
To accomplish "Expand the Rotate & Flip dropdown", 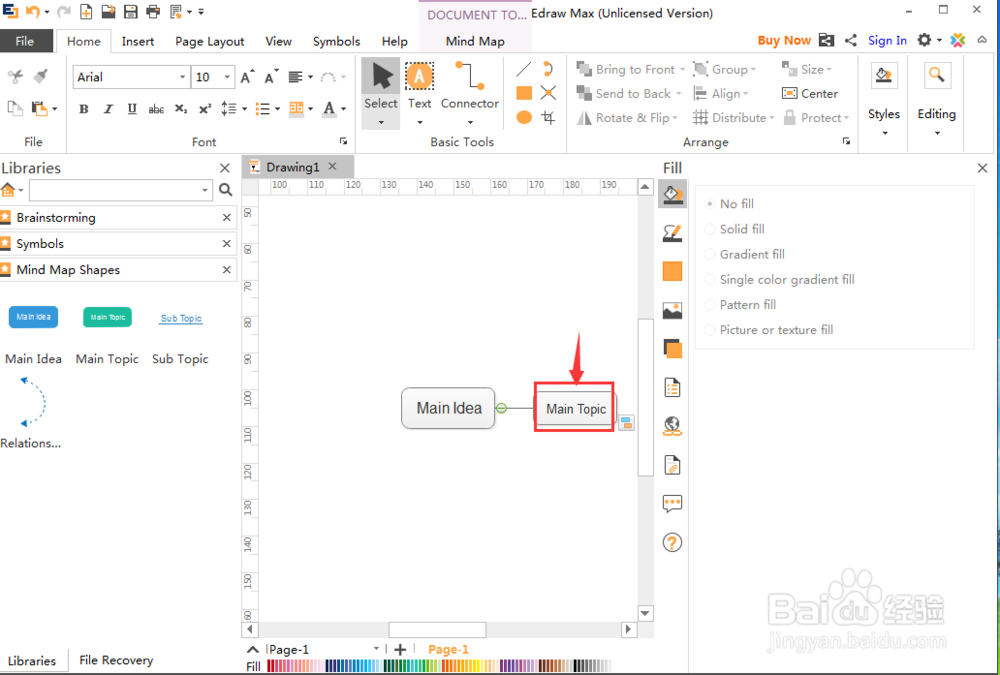I will pos(675,118).
